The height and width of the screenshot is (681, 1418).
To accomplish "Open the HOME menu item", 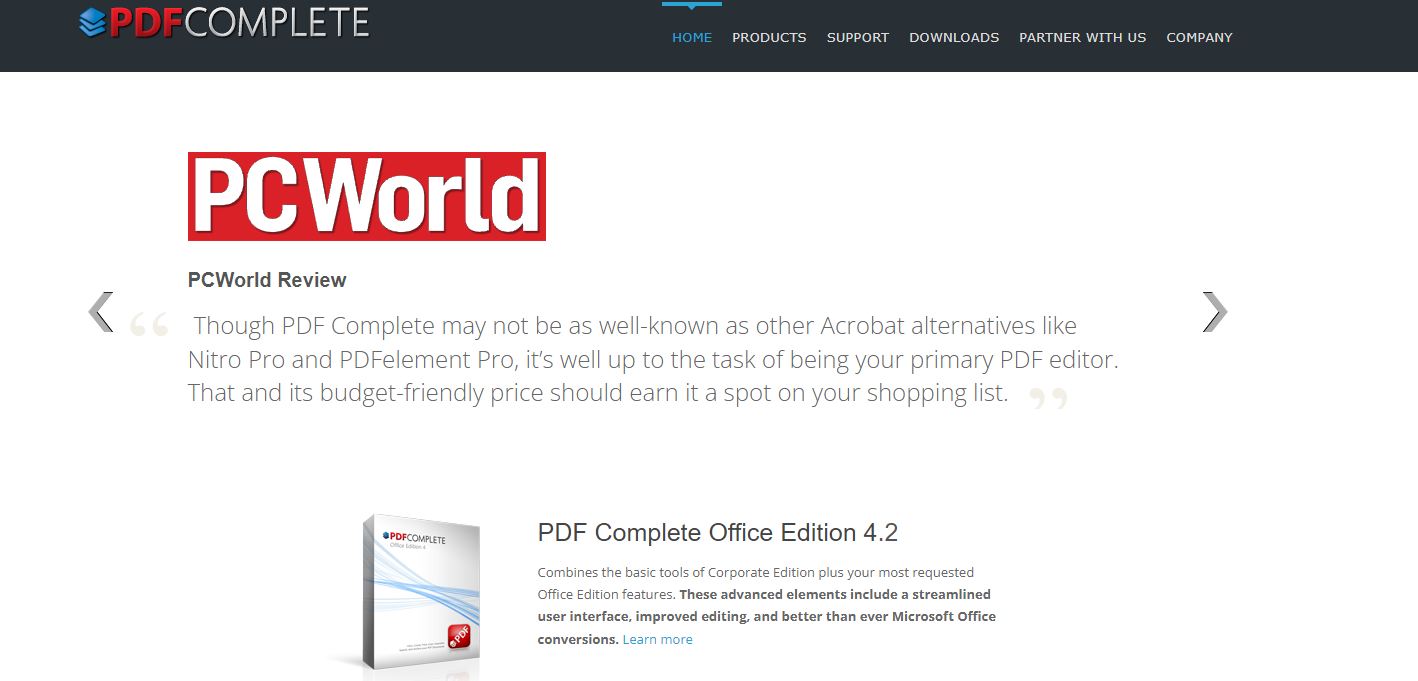I will pos(692,37).
